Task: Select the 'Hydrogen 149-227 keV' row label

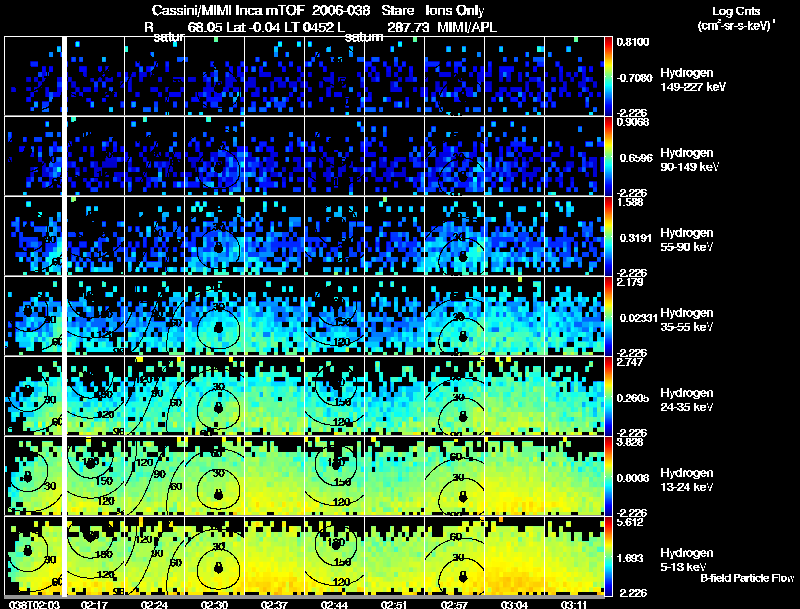Action: [692, 80]
